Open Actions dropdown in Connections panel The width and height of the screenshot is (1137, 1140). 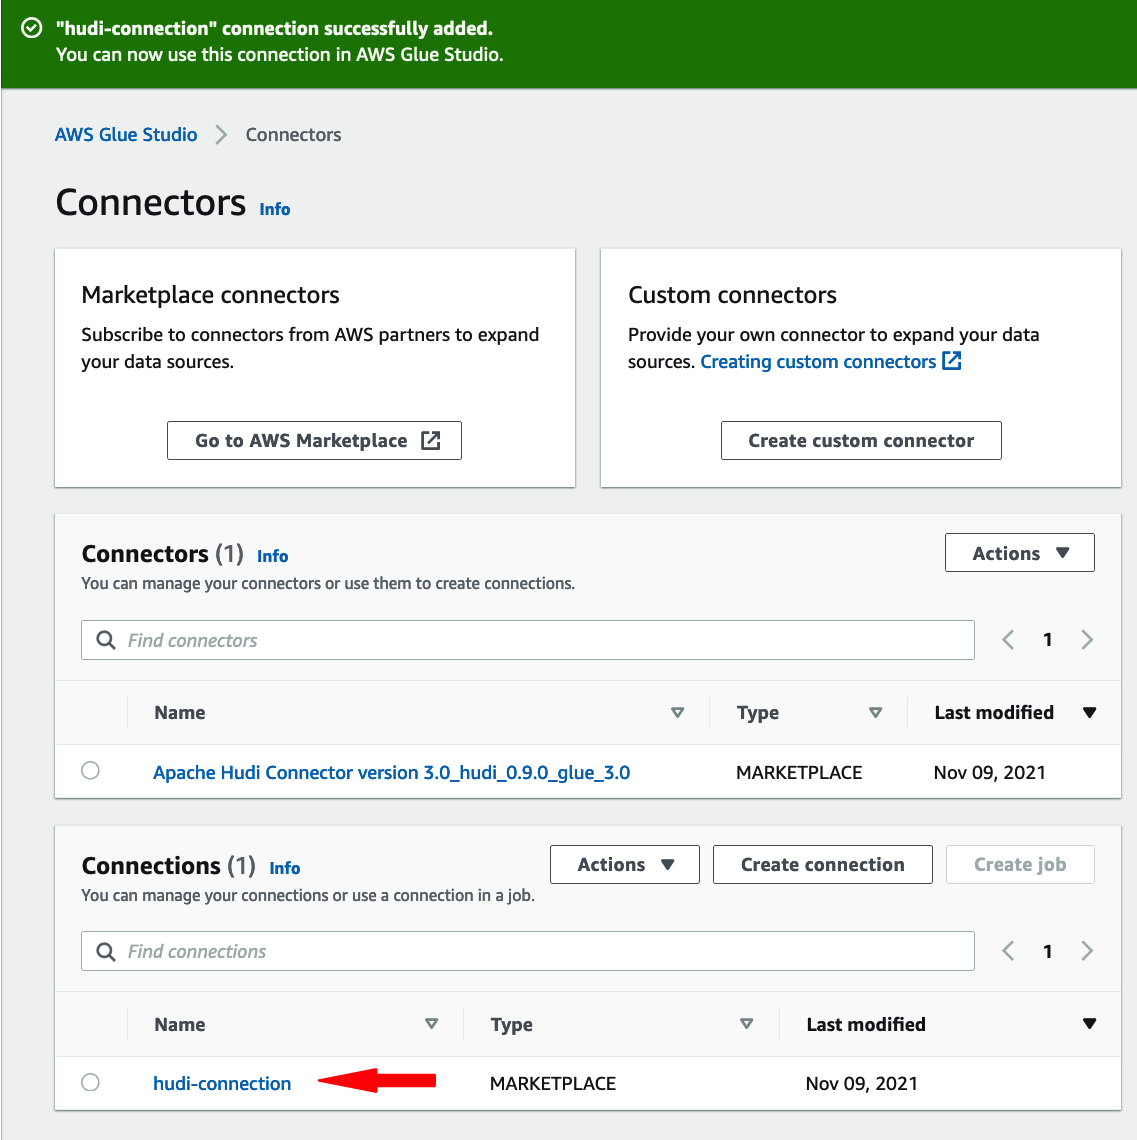pyautogui.click(x=624, y=864)
